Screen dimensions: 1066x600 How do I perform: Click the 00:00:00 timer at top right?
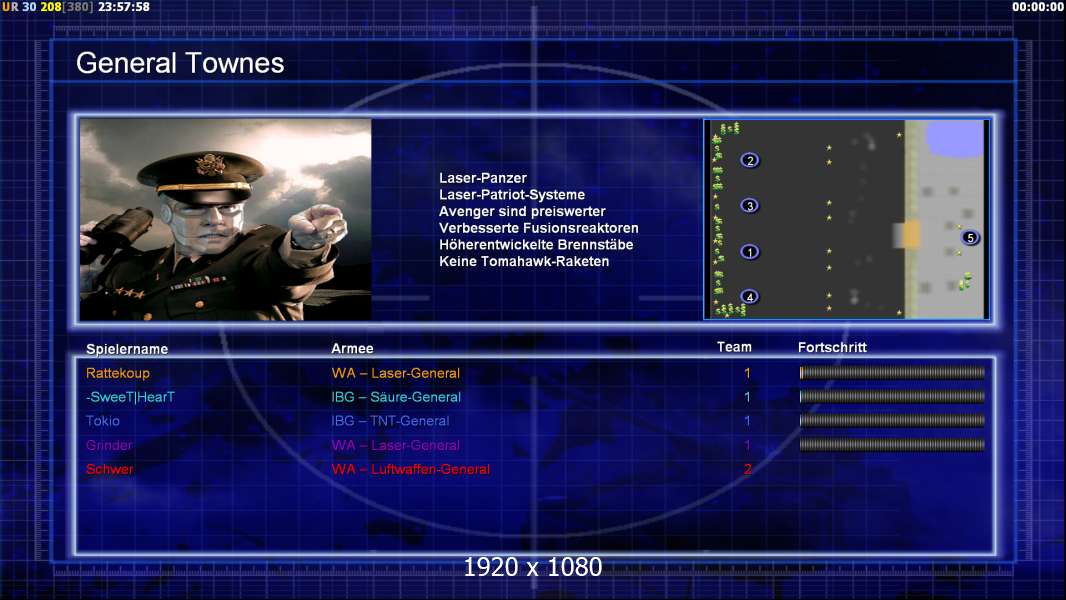(1037, 7)
